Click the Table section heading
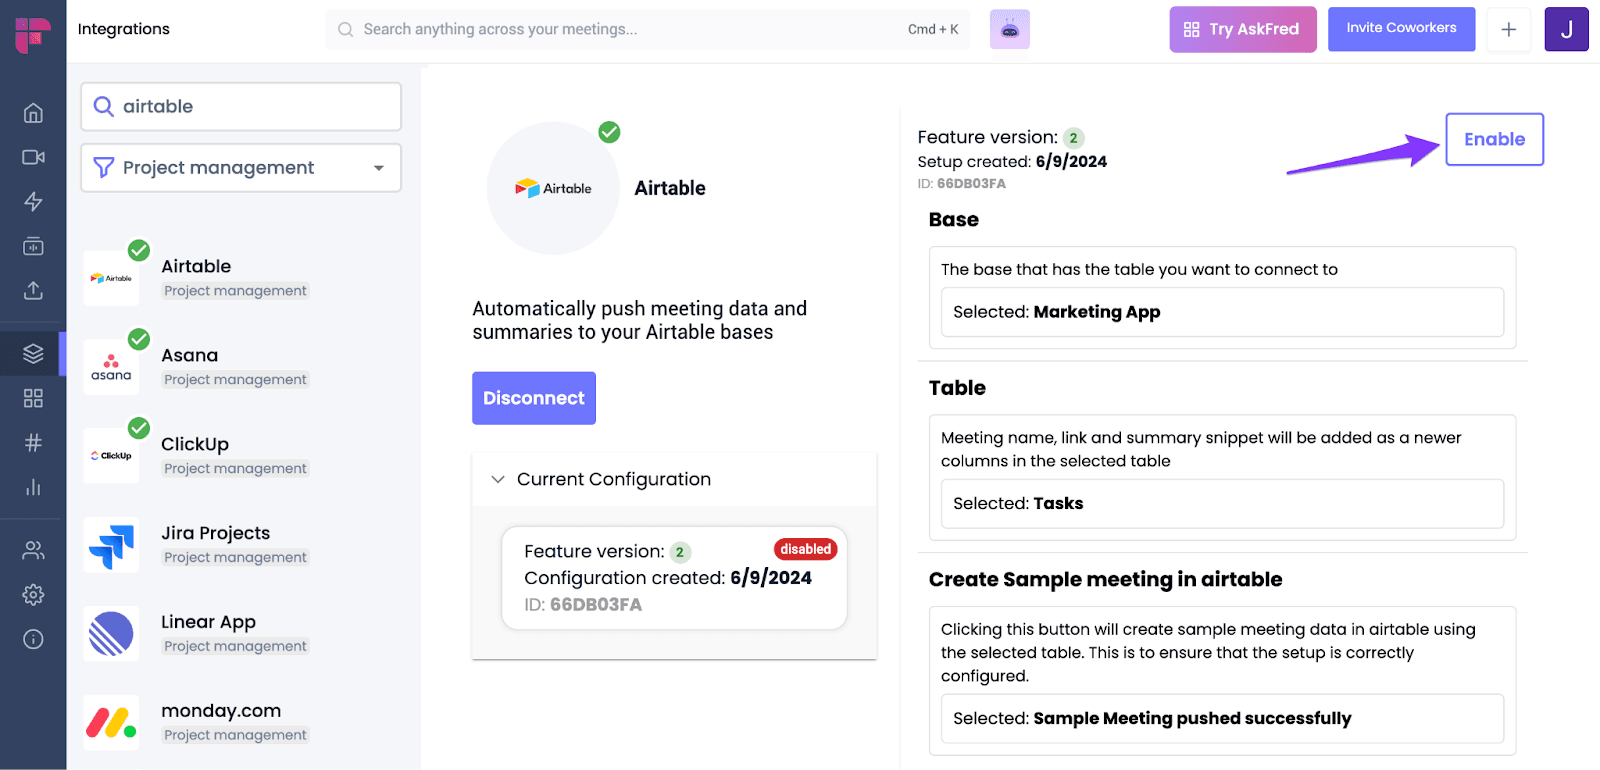The height and width of the screenshot is (770, 1600). (957, 388)
